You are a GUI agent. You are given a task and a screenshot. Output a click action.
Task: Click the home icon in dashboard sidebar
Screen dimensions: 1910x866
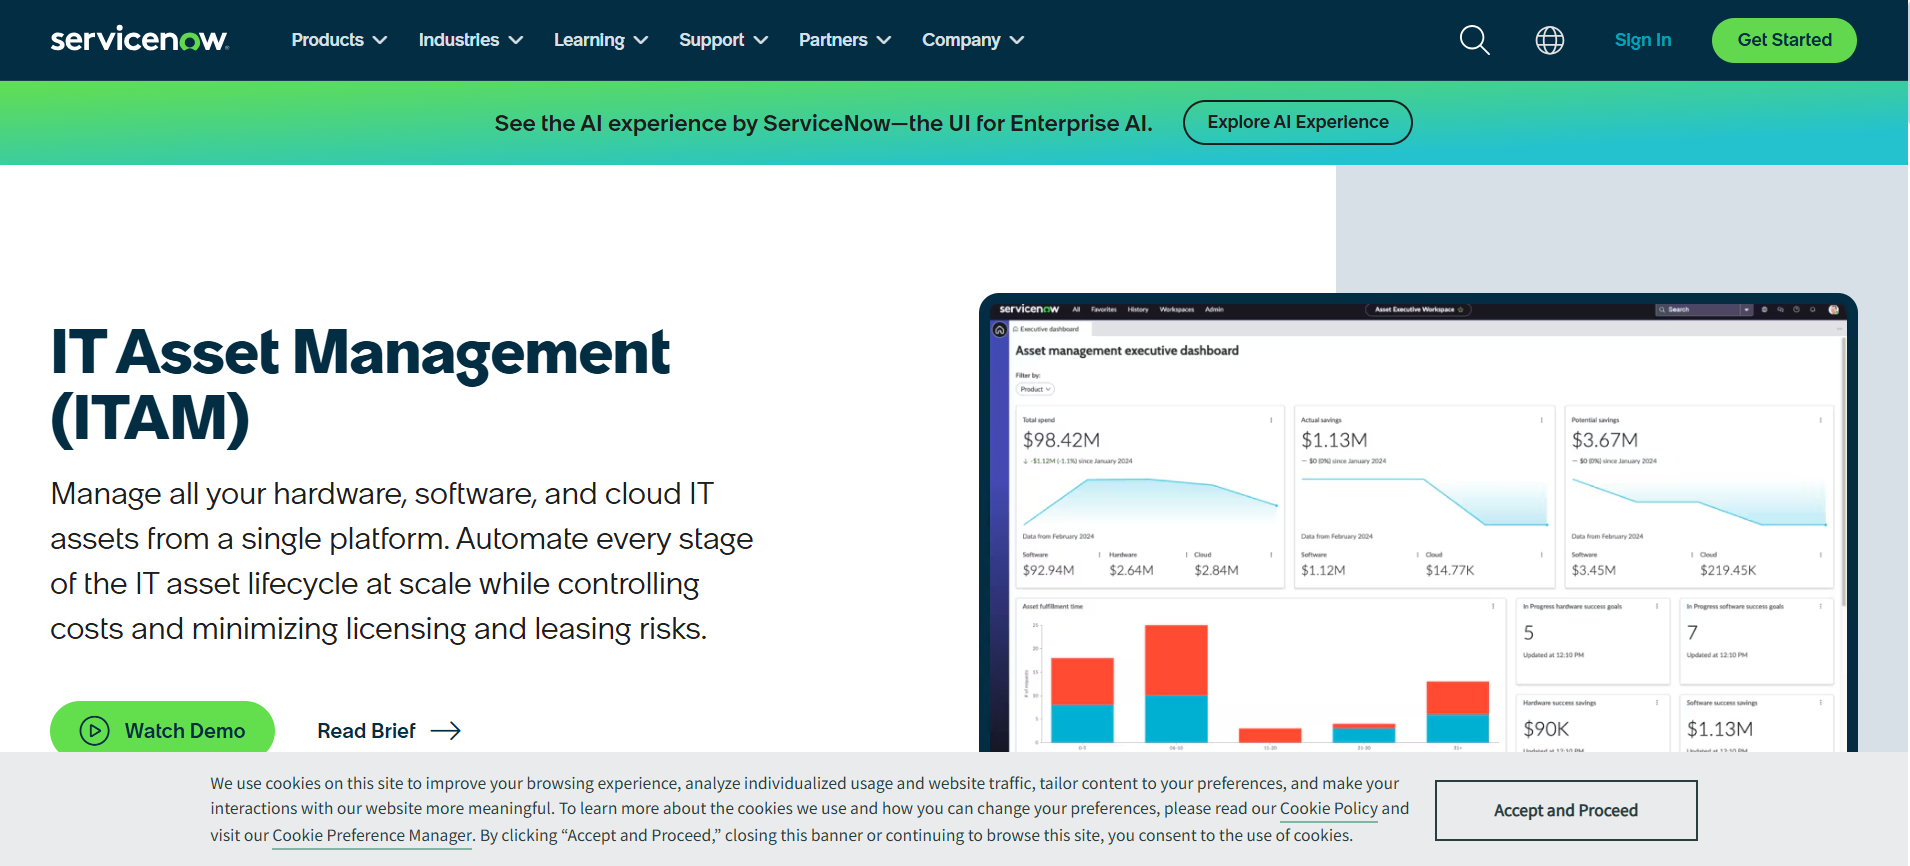tap(999, 330)
